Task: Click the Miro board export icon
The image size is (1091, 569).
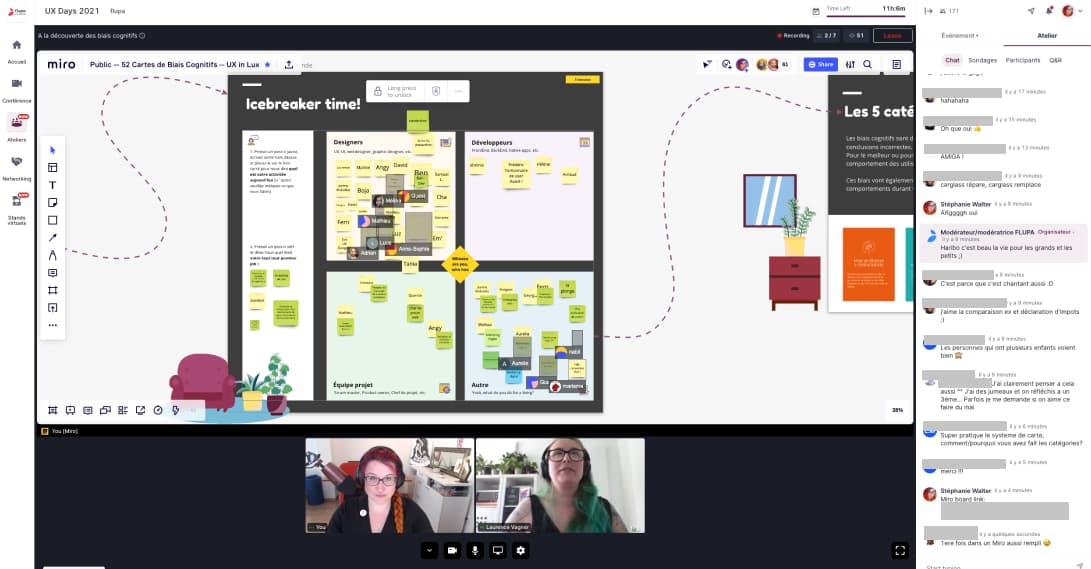Action: point(289,64)
